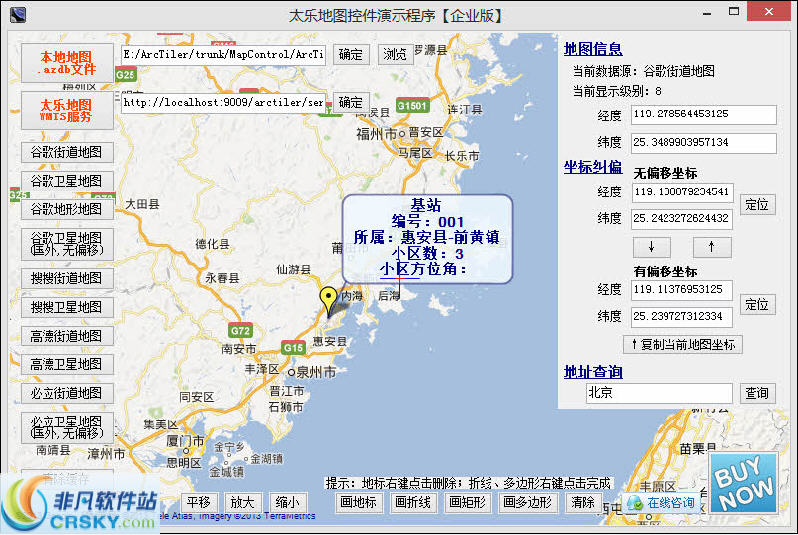Open the 太乐地图 WMIS服务 button
The height and width of the screenshot is (535, 798).
[67, 110]
